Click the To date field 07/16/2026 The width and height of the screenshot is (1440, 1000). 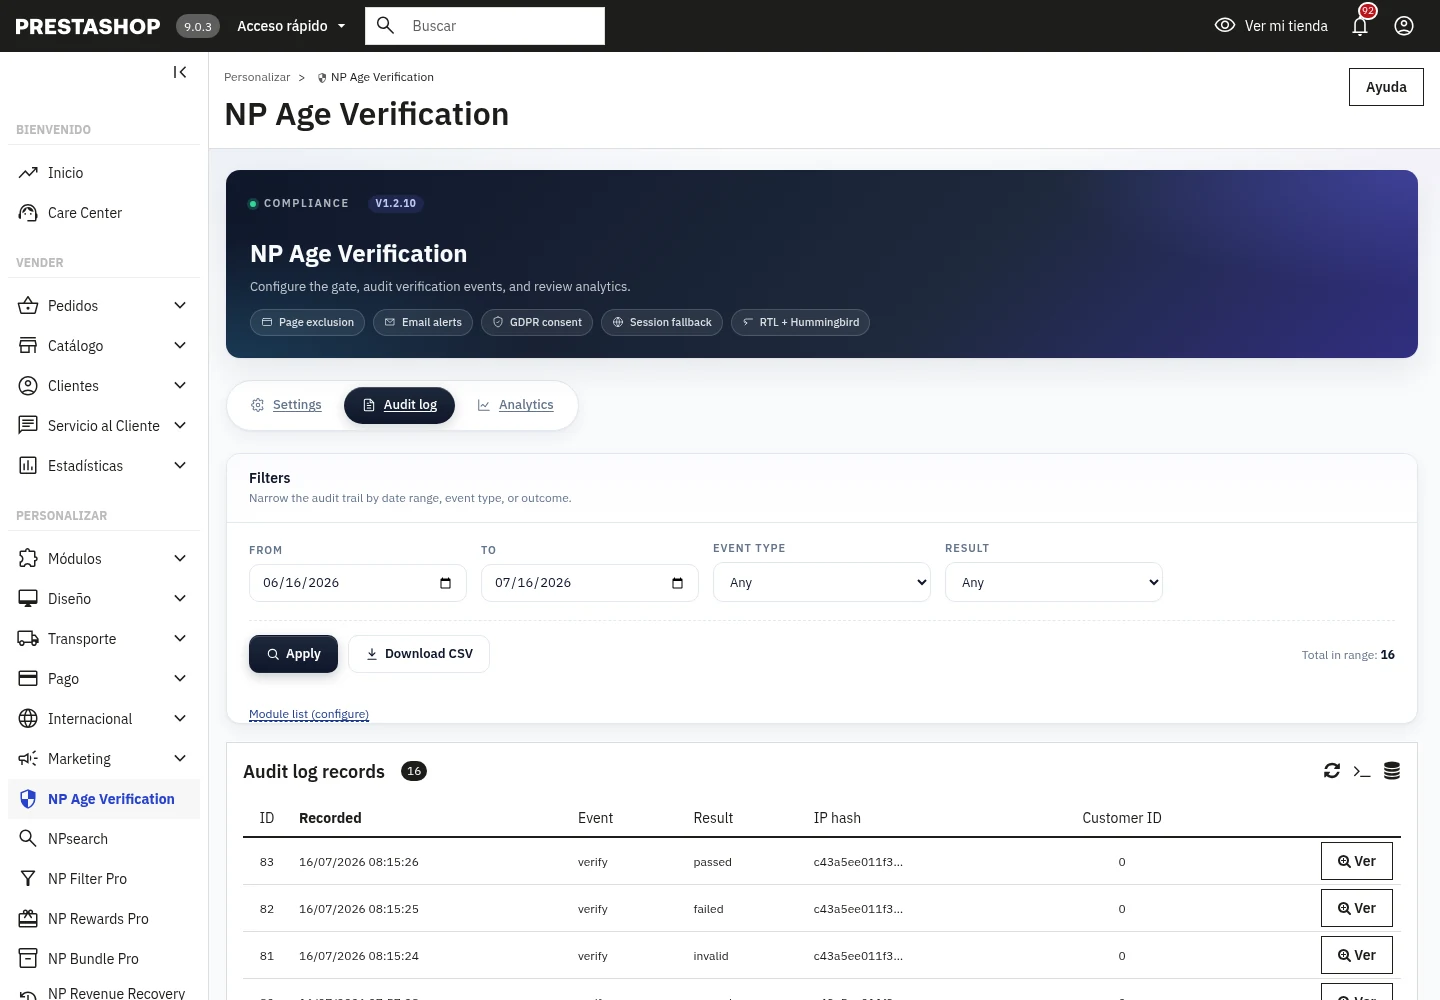tap(590, 583)
